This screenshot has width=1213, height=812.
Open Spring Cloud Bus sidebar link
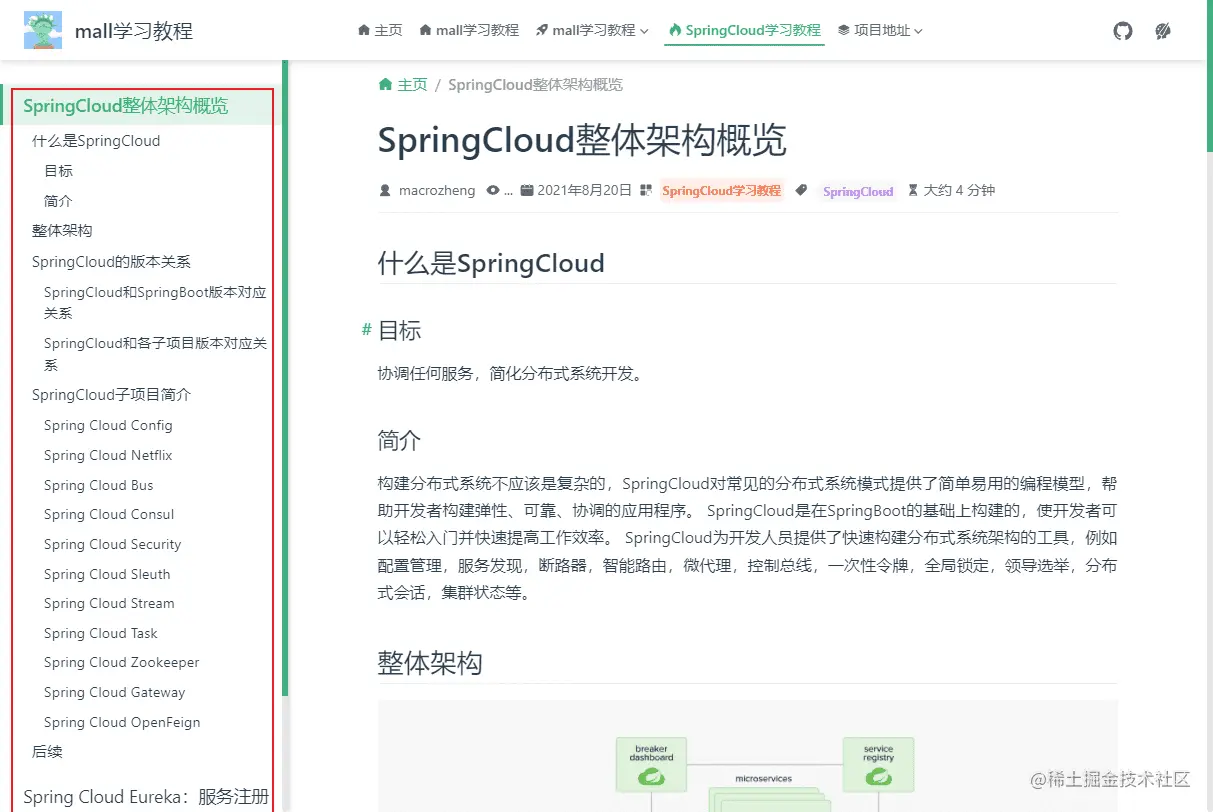point(99,485)
